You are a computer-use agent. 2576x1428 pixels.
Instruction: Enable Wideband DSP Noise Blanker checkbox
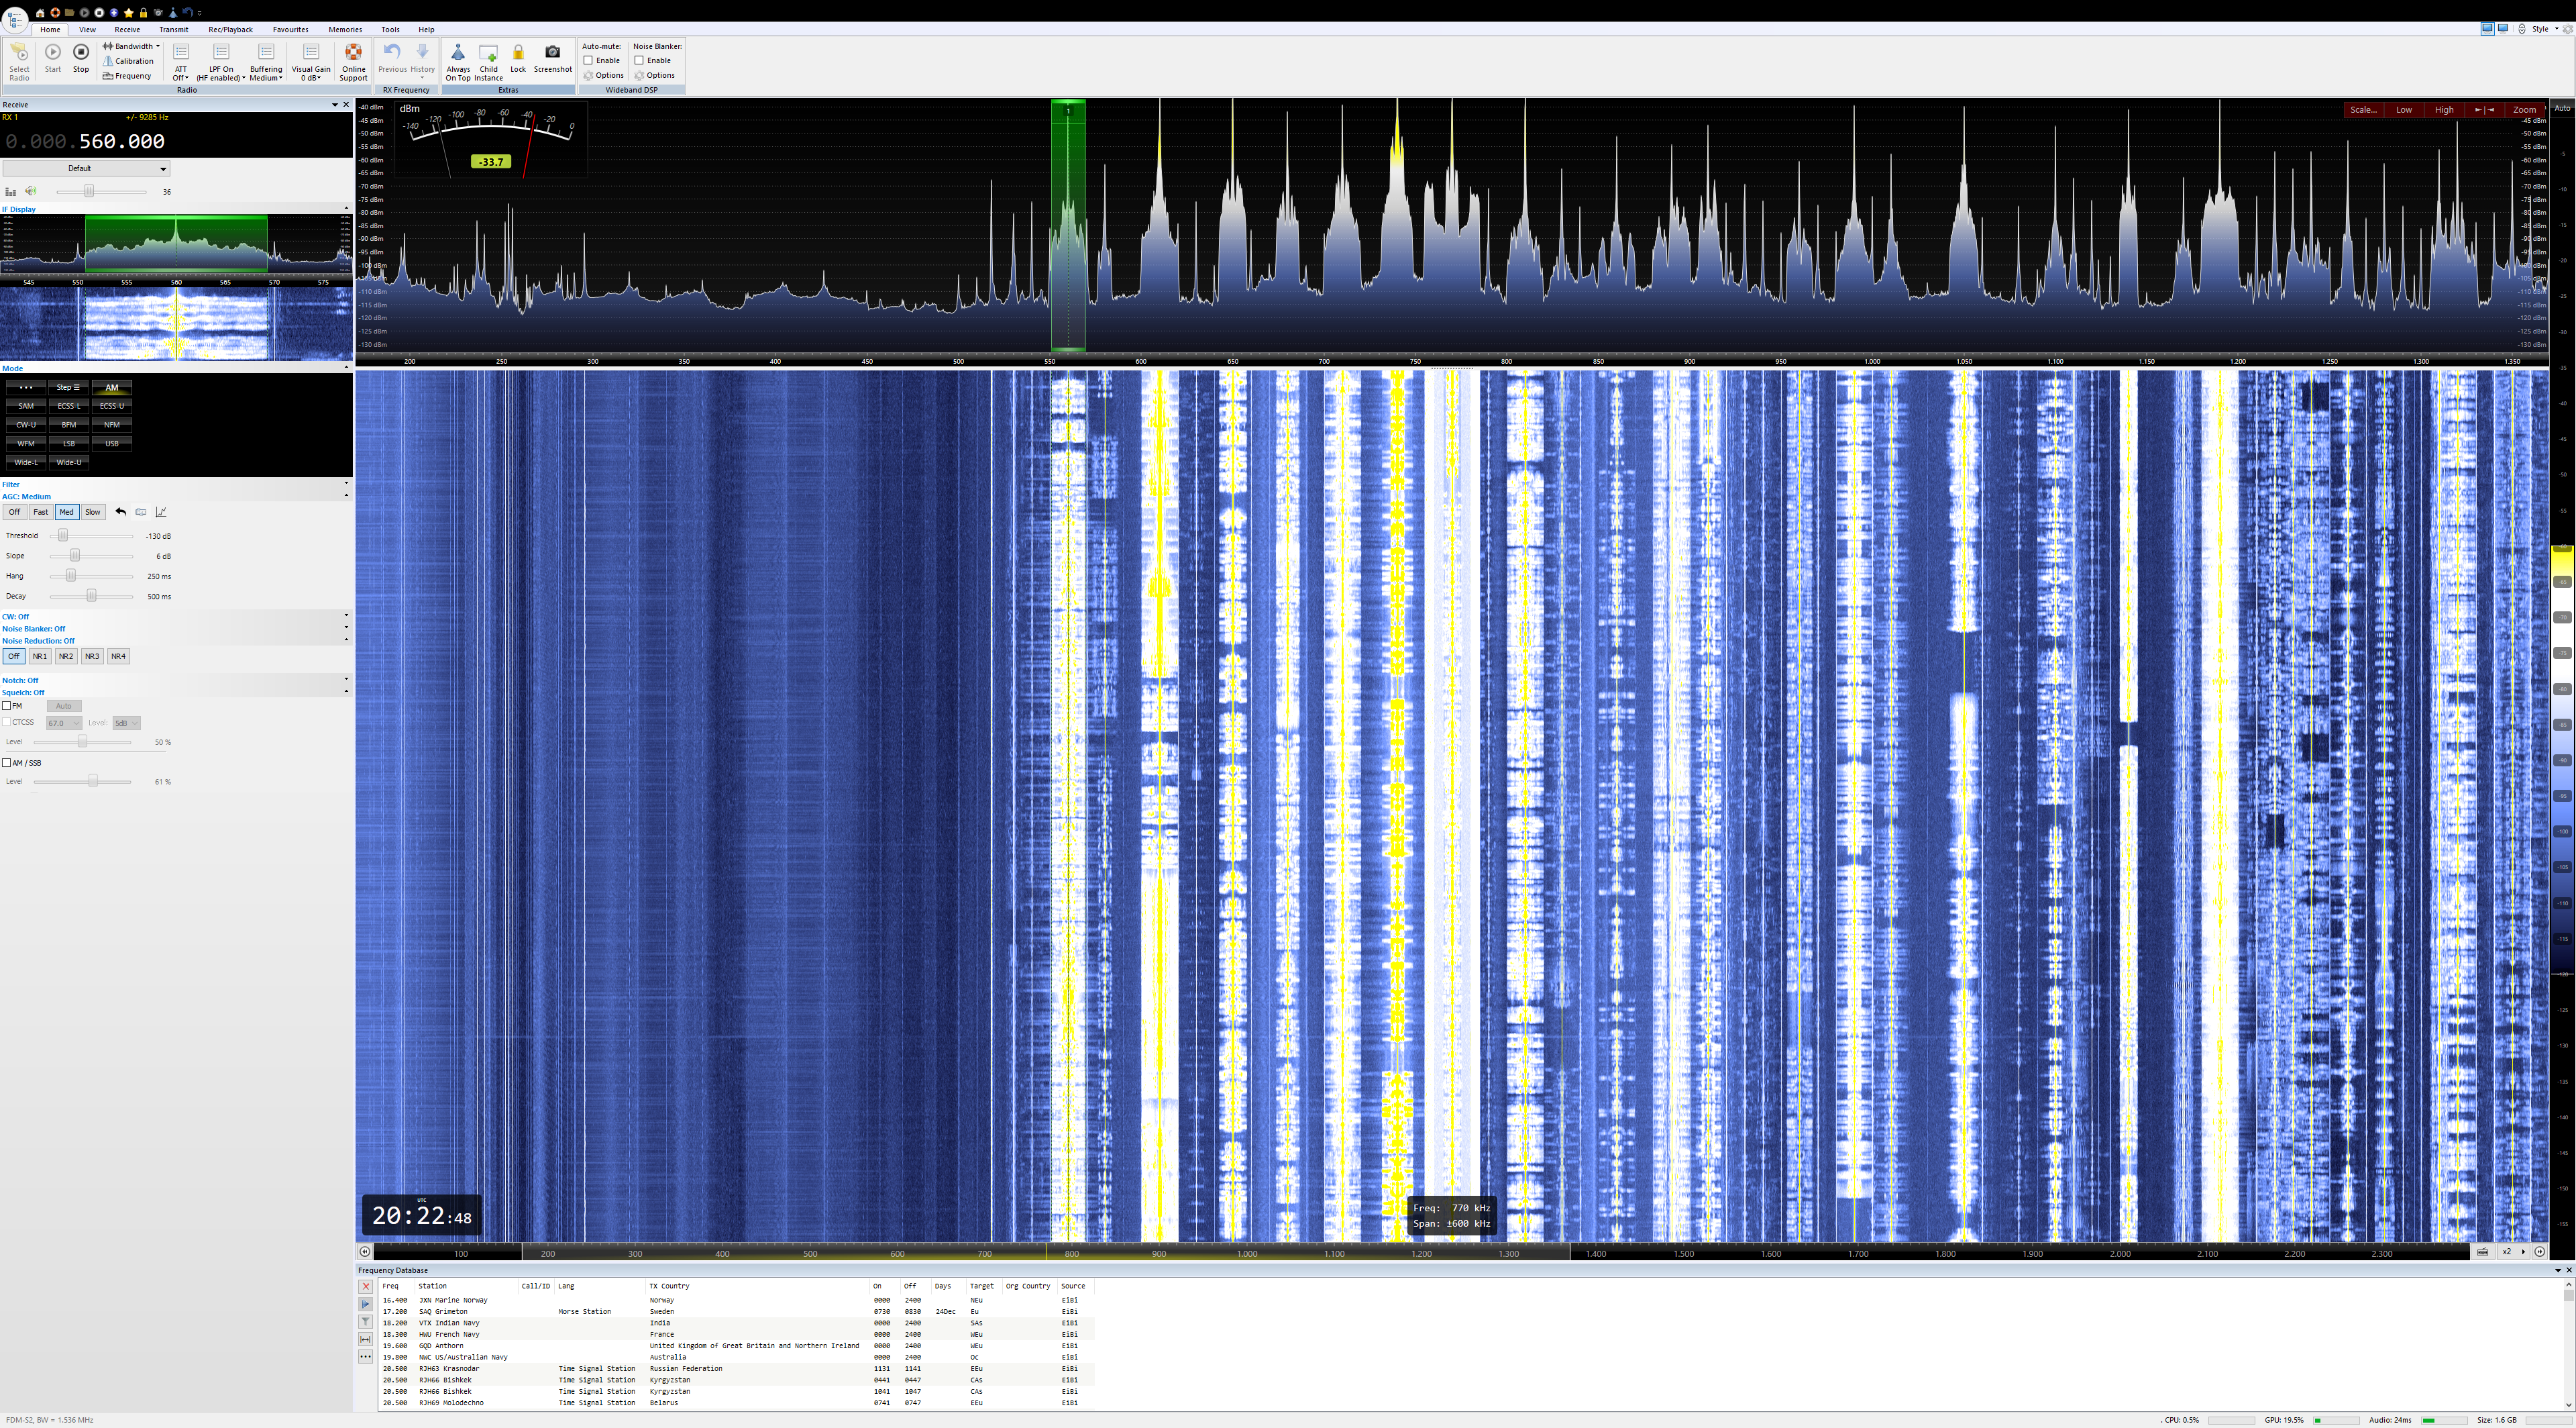click(x=639, y=61)
